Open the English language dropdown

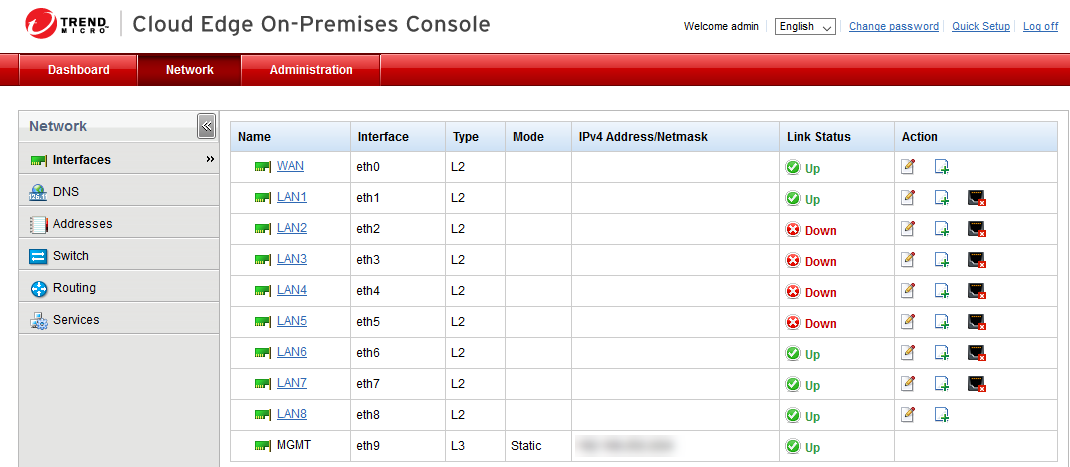pyautogui.click(x=805, y=27)
